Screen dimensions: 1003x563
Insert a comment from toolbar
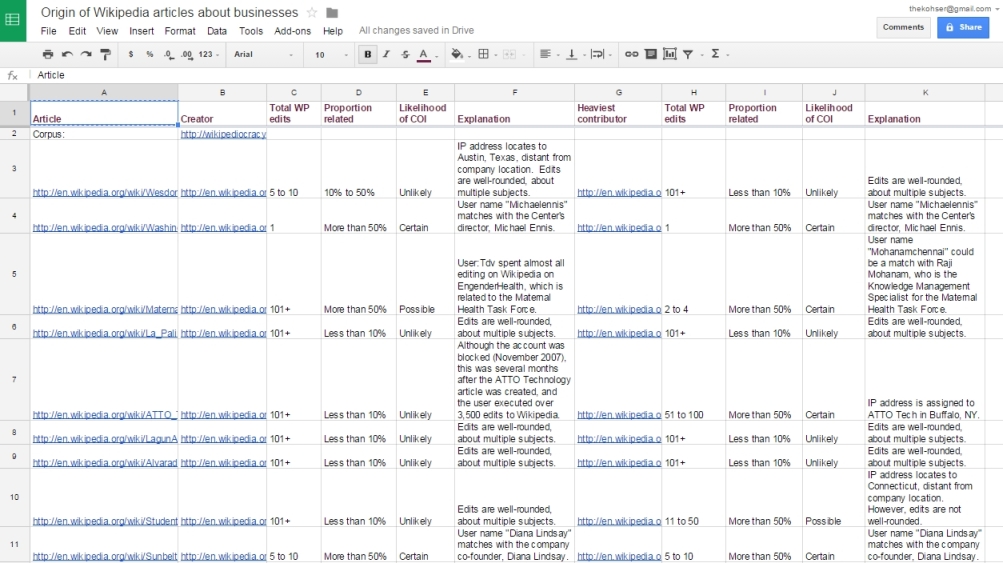tap(651, 54)
